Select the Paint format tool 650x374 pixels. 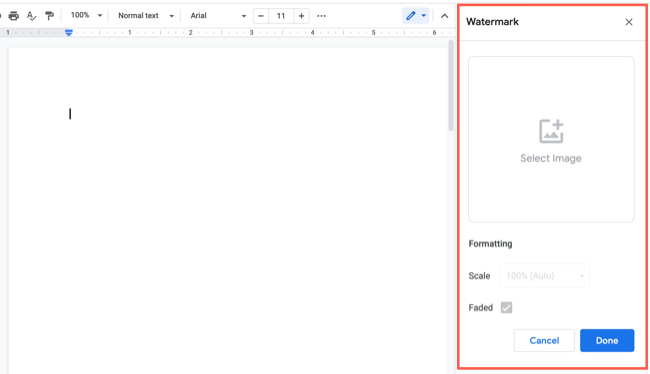coord(49,16)
